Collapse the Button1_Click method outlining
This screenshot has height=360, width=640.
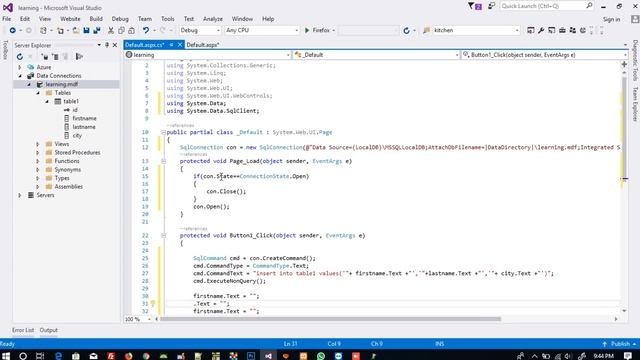(x=163, y=236)
